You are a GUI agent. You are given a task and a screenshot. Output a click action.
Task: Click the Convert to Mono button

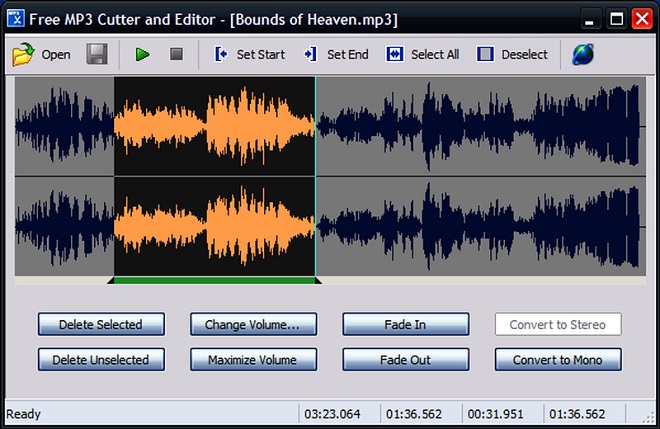pyautogui.click(x=558, y=360)
